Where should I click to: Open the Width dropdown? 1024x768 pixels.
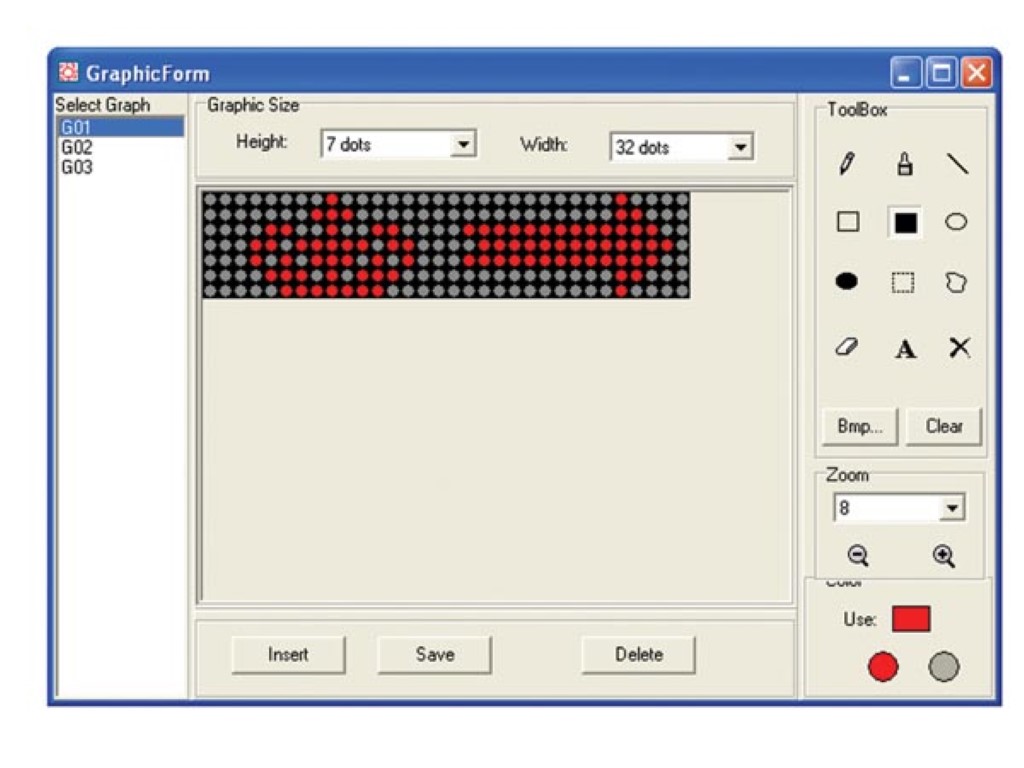coord(740,148)
